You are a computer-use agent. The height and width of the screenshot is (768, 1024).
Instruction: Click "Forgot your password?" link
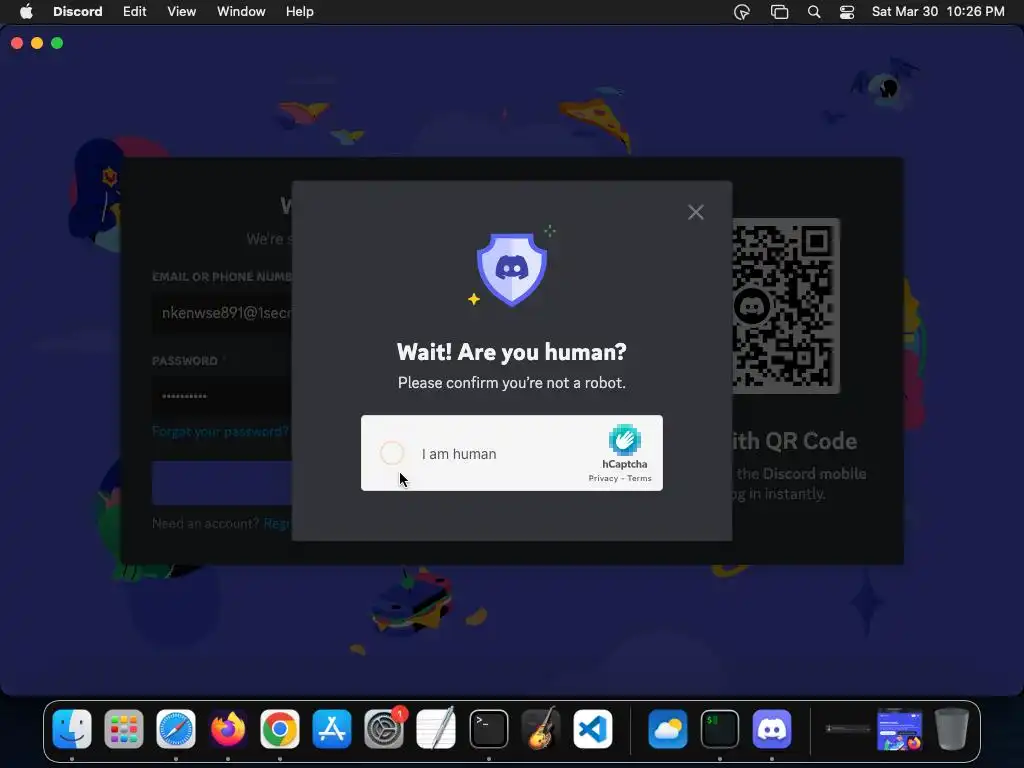tap(220, 432)
